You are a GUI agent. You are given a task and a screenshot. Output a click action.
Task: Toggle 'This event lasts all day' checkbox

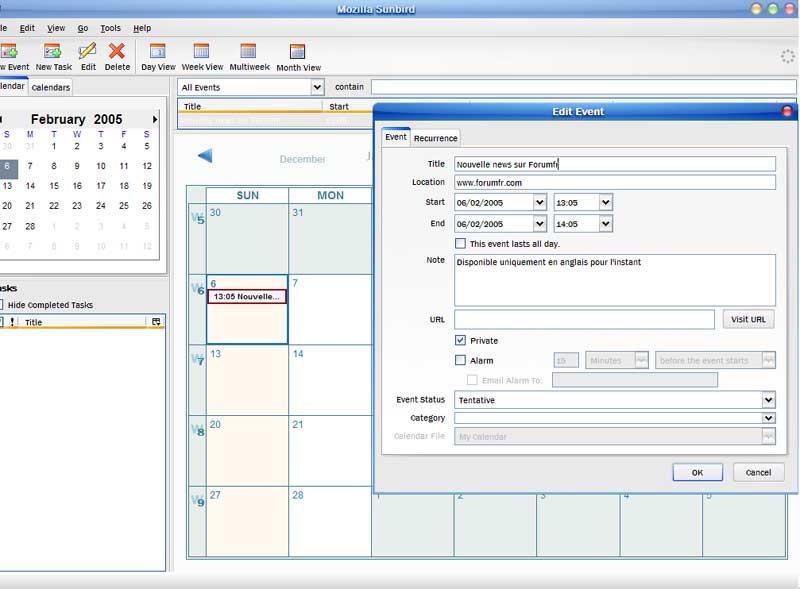coord(460,243)
